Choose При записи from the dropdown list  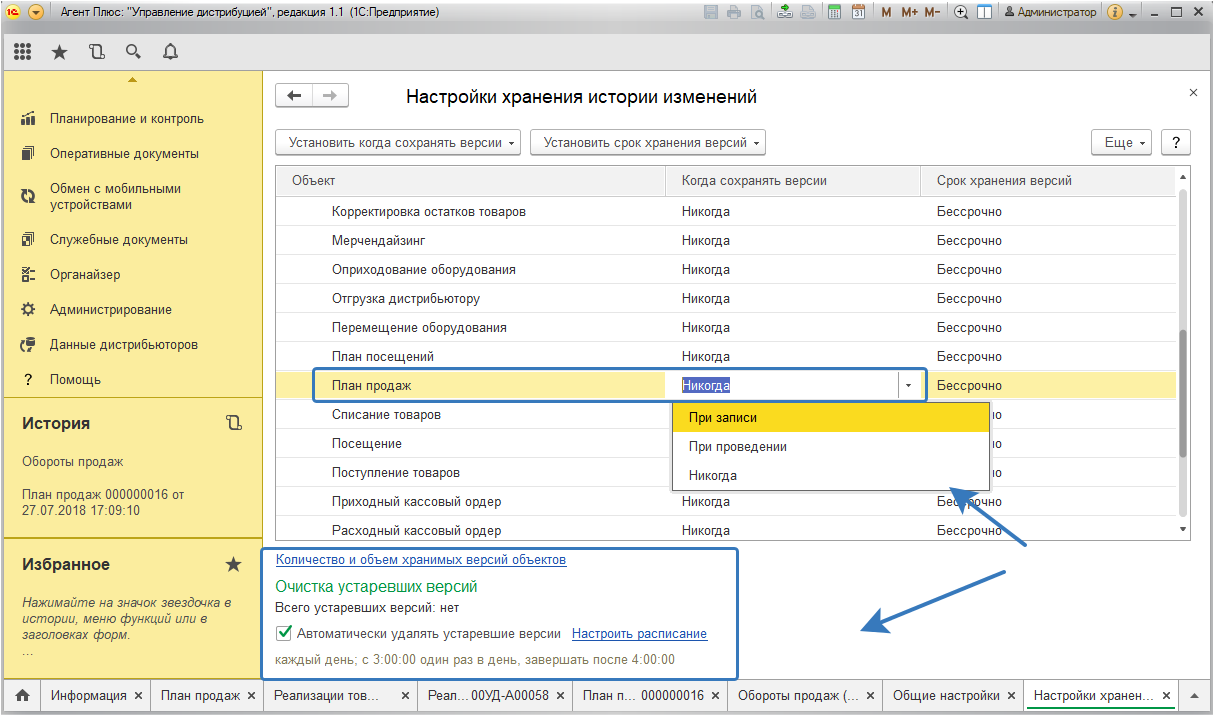[x=830, y=418]
